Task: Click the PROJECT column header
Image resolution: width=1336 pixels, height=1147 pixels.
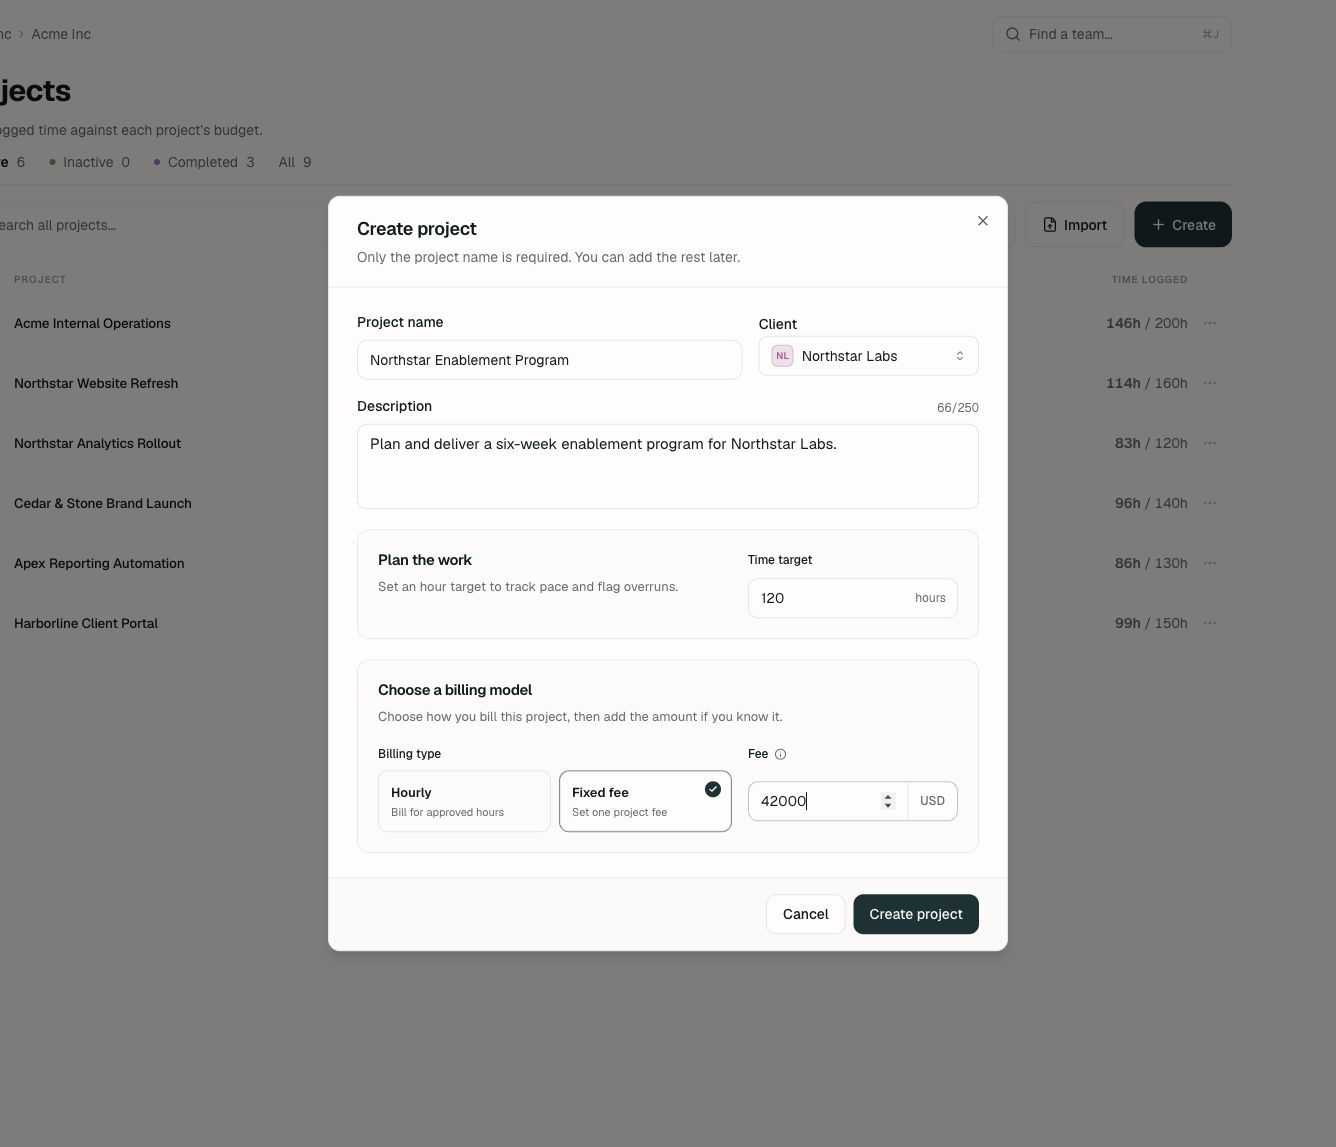Action: [40, 279]
